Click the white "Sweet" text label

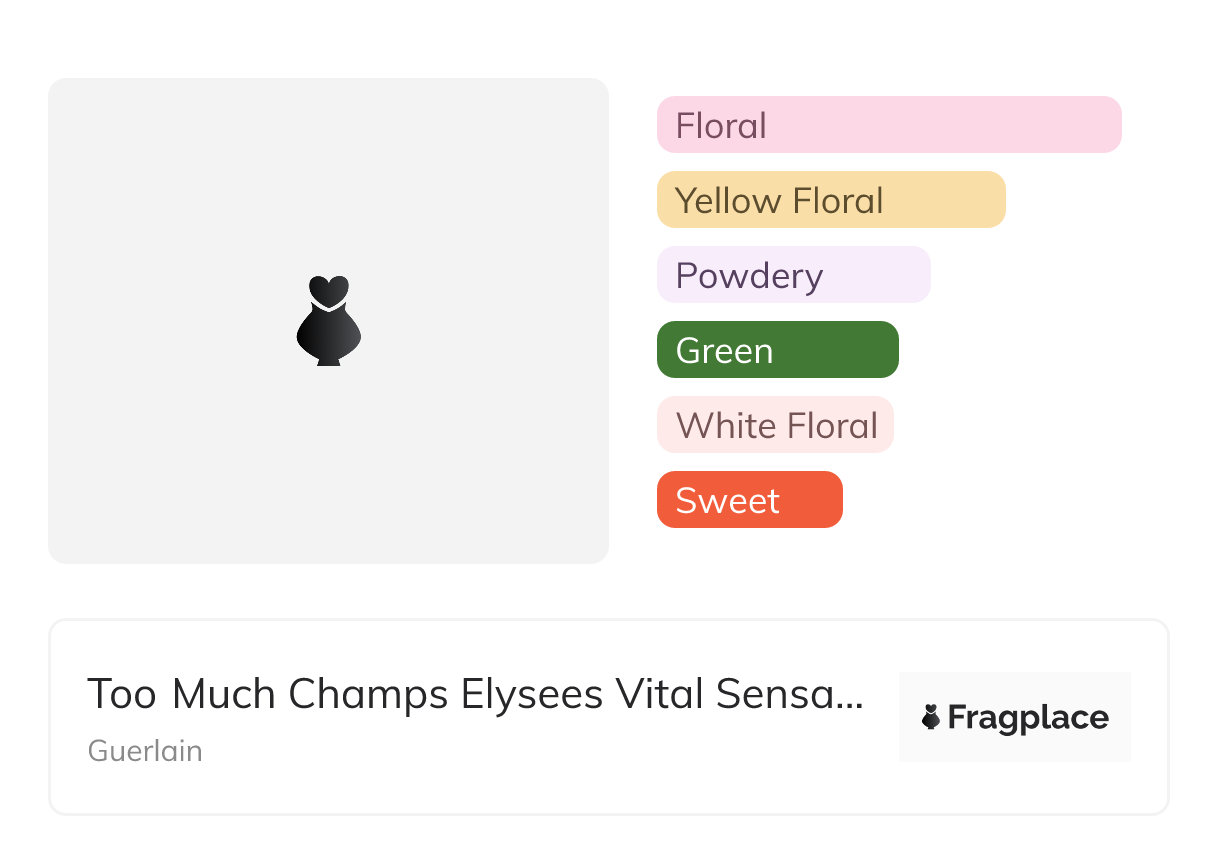[x=727, y=501]
